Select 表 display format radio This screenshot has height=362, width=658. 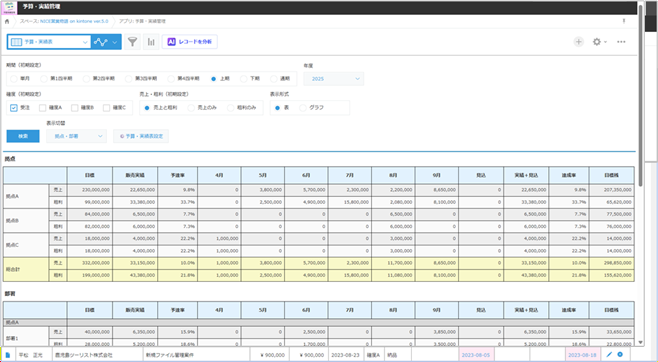click(277, 108)
